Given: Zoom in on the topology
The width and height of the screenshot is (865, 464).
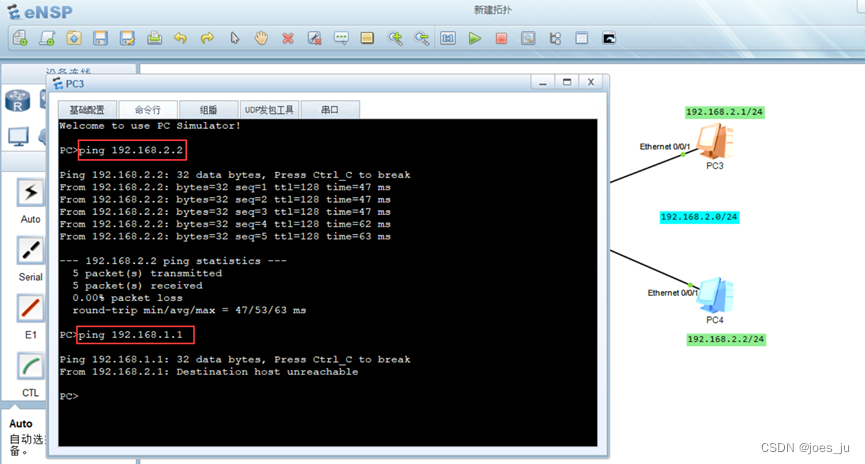Looking at the screenshot, I should [395, 38].
